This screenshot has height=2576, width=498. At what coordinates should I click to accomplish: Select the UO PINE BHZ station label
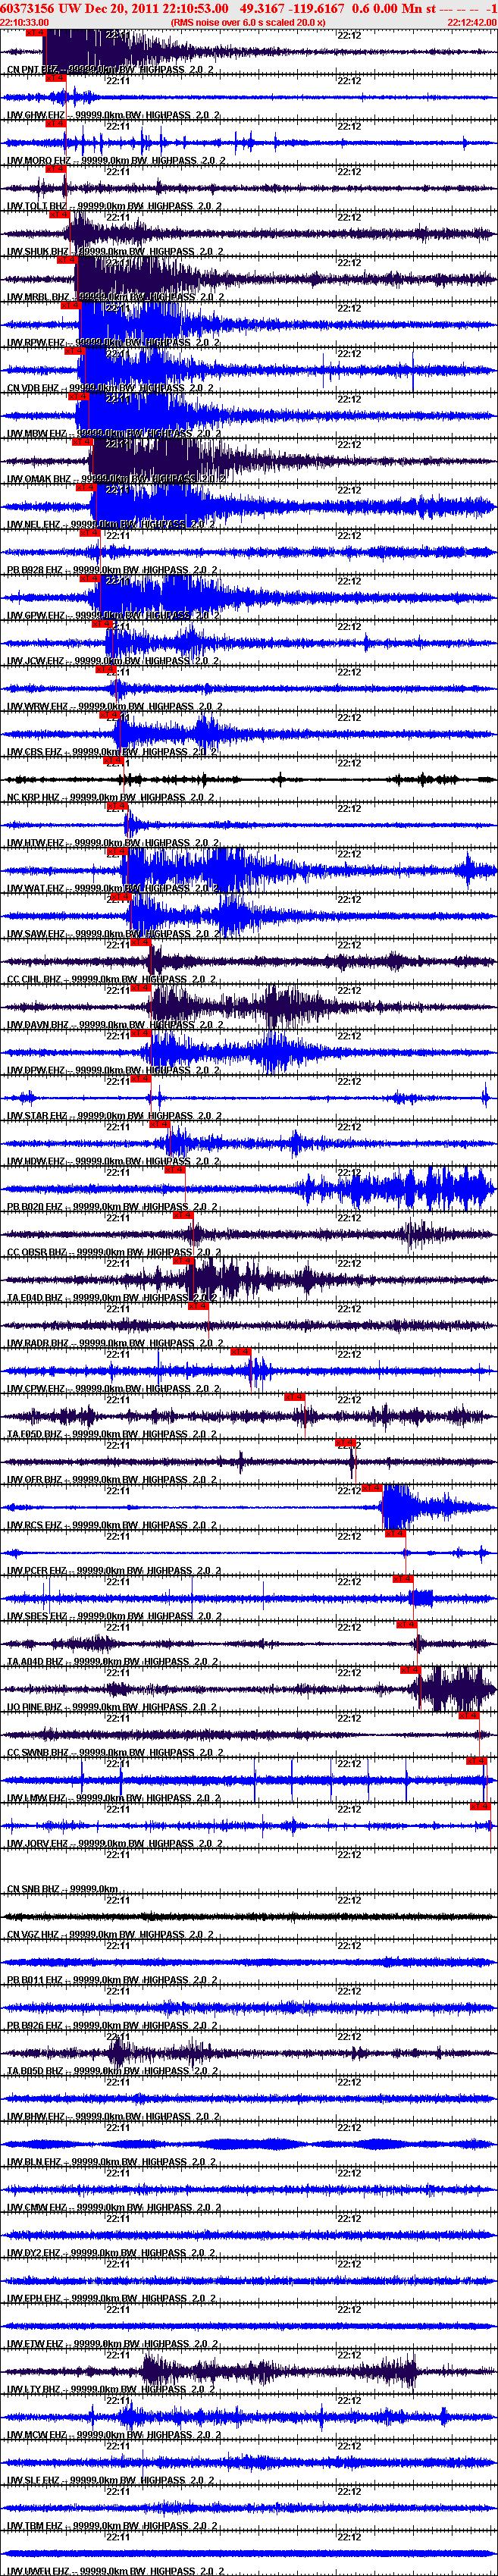36,1708
